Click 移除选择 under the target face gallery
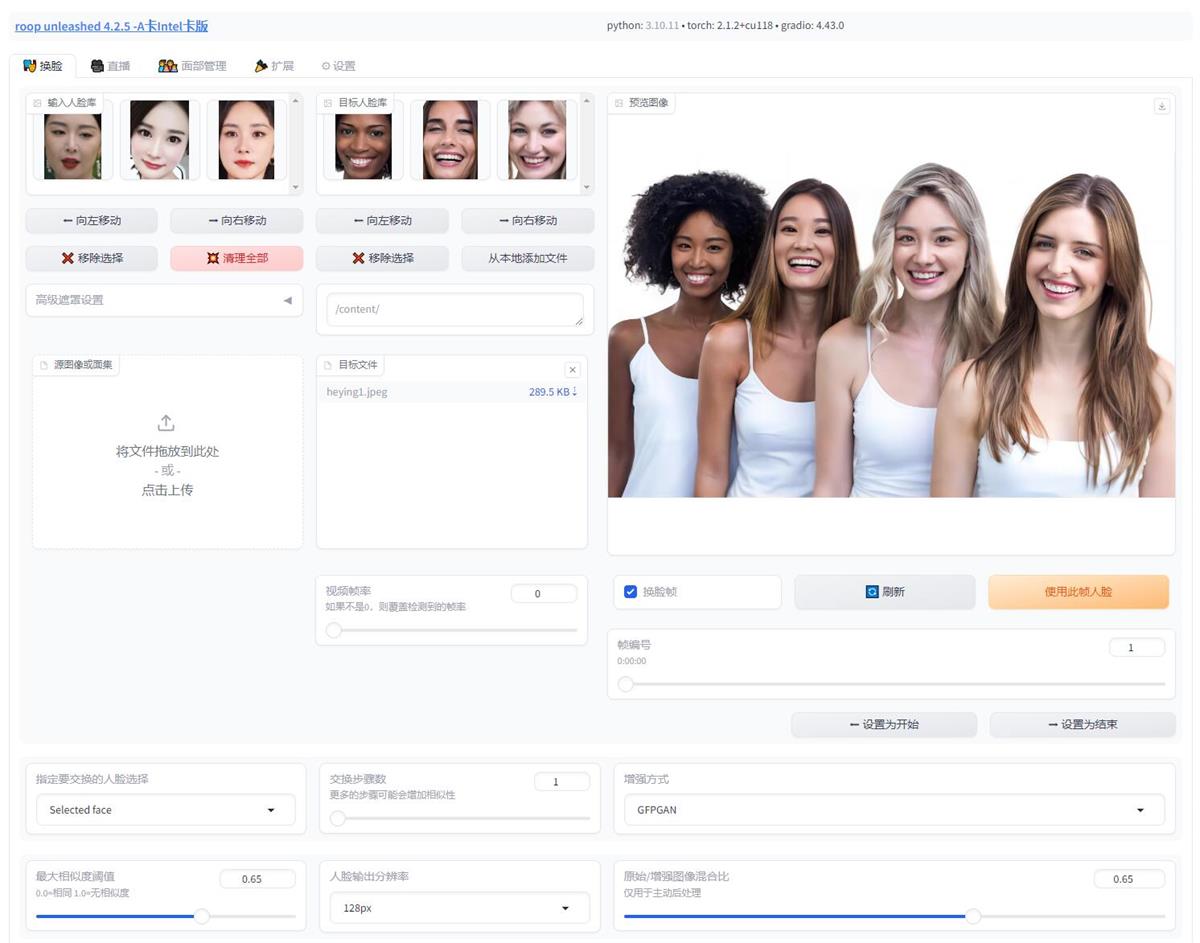Viewport: 1200px width, 943px height. pyautogui.click(x=382, y=258)
